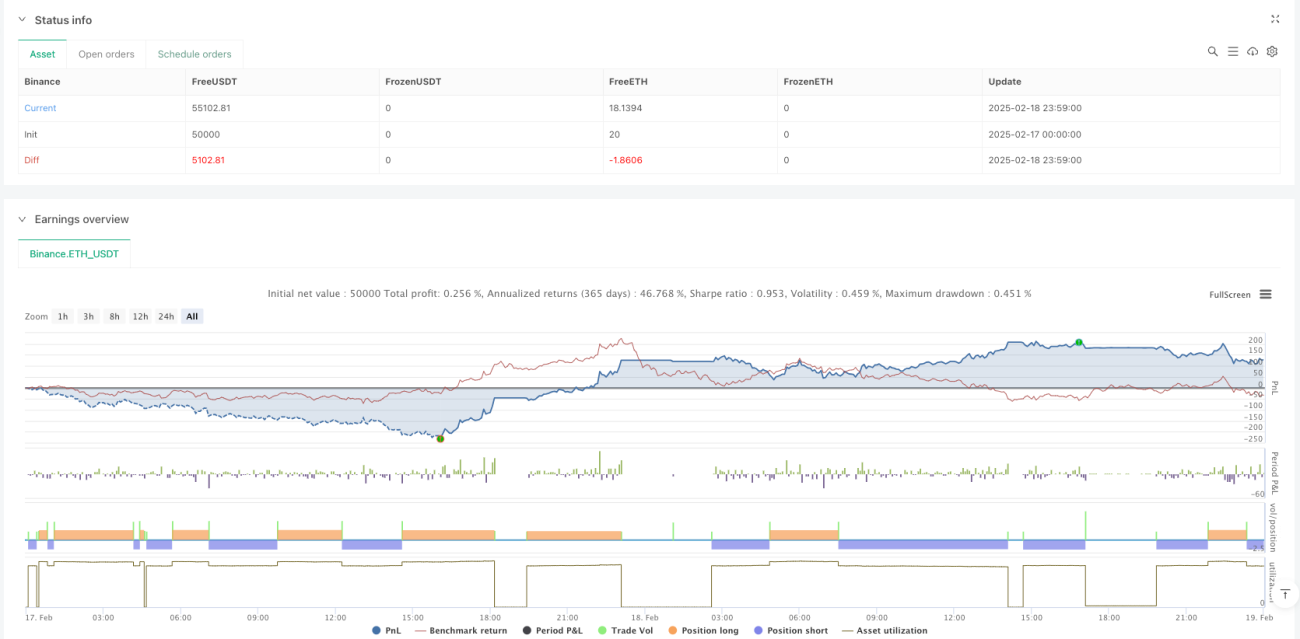1300x639 pixels.
Task: Select the Binance.ETH_USDT tab
Action: (74, 254)
